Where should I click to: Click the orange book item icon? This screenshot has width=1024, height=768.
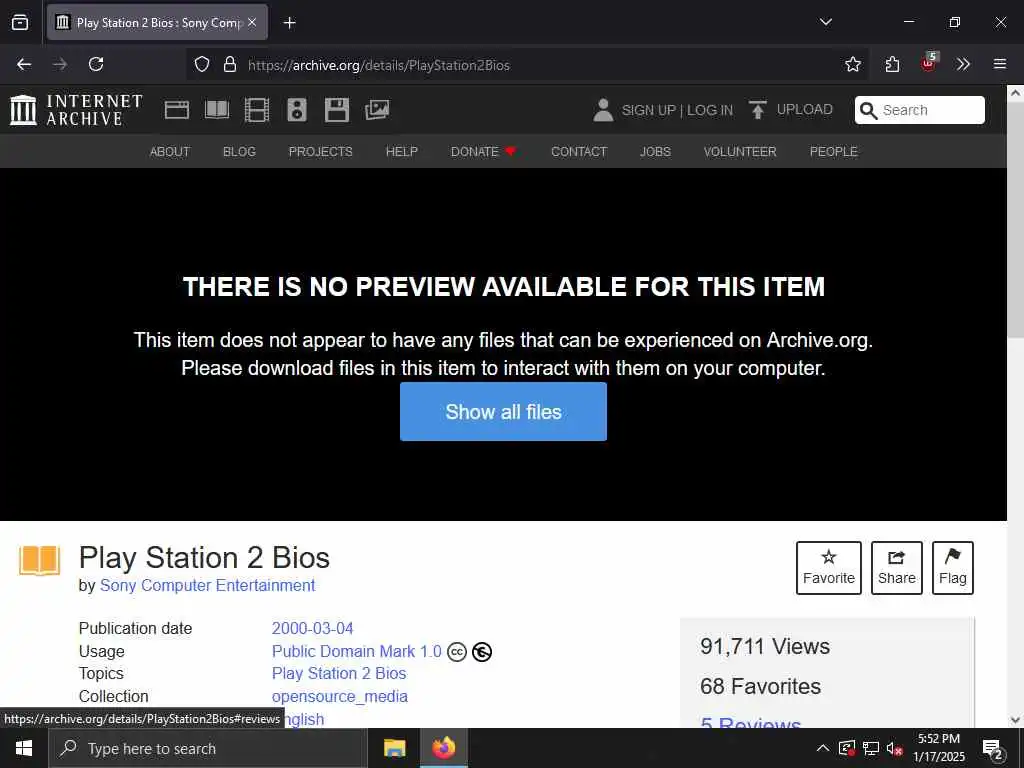(39, 560)
